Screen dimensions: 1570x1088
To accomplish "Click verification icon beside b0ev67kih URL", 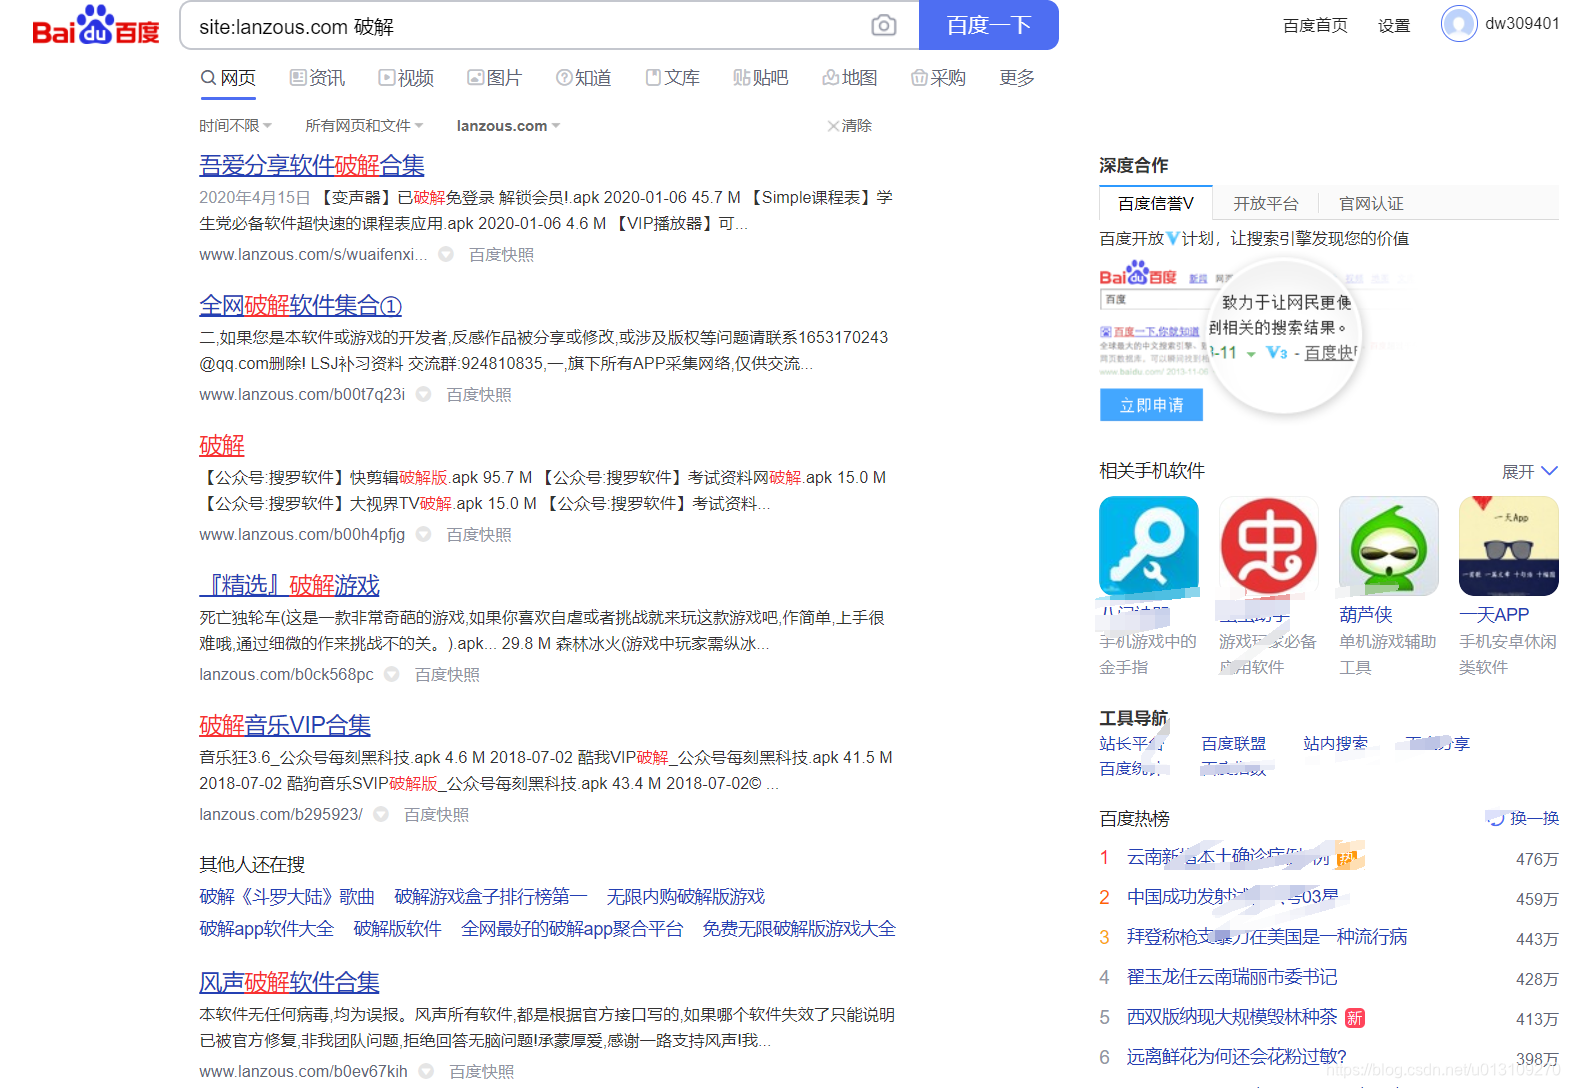I will pyautogui.click(x=426, y=1071).
